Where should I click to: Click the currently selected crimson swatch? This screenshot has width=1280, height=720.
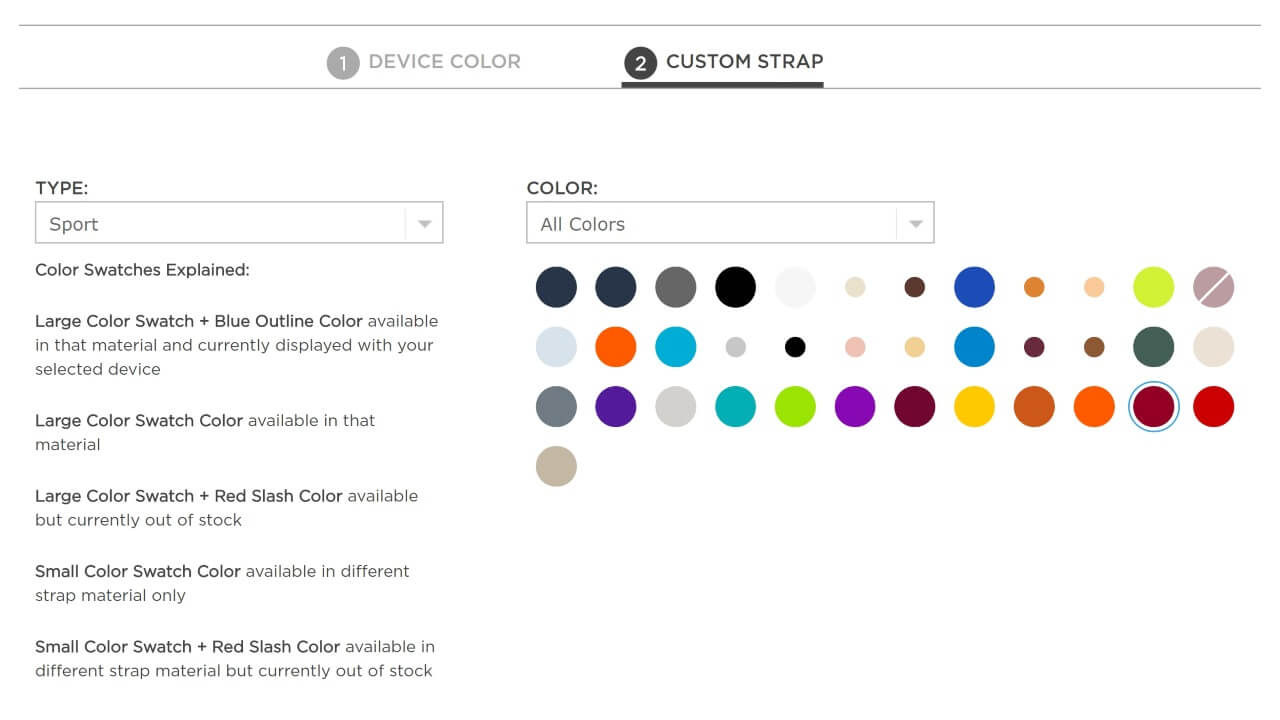click(1153, 407)
